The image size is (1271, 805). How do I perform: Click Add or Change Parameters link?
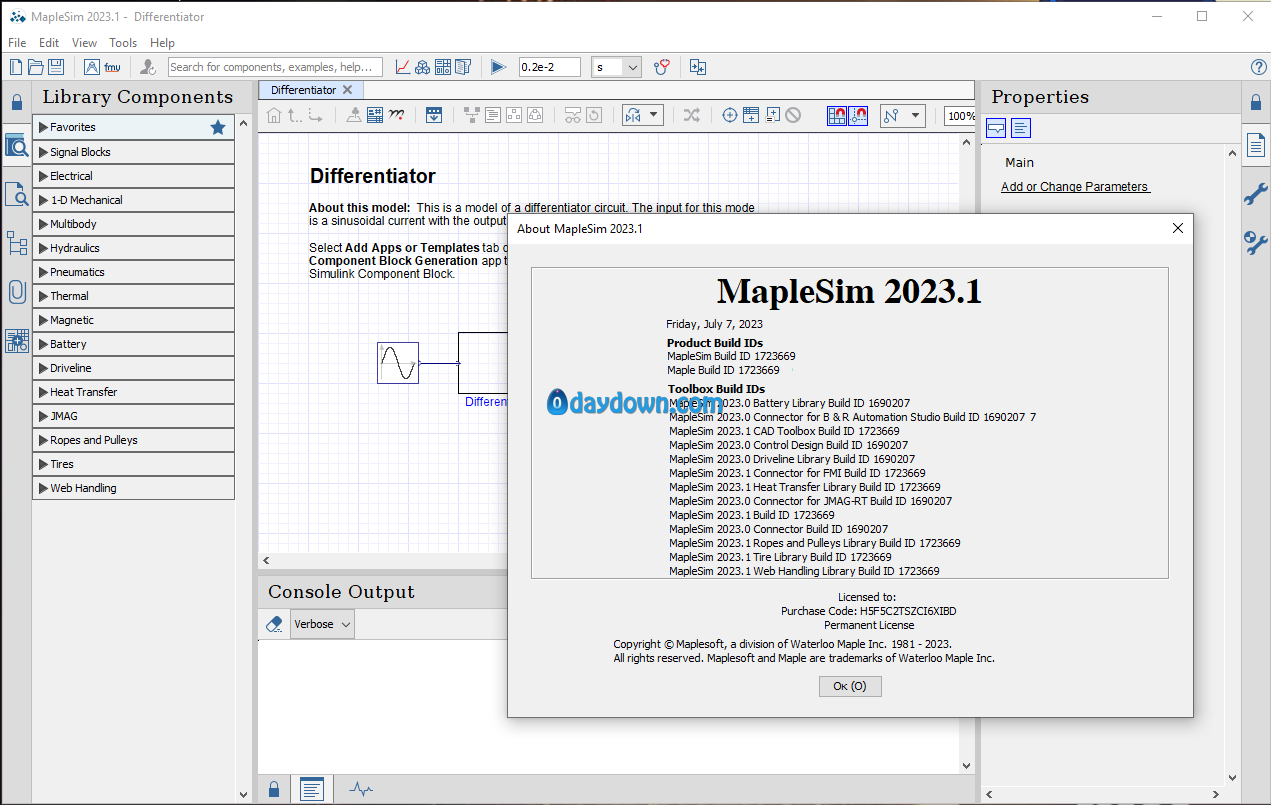point(1075,187)
